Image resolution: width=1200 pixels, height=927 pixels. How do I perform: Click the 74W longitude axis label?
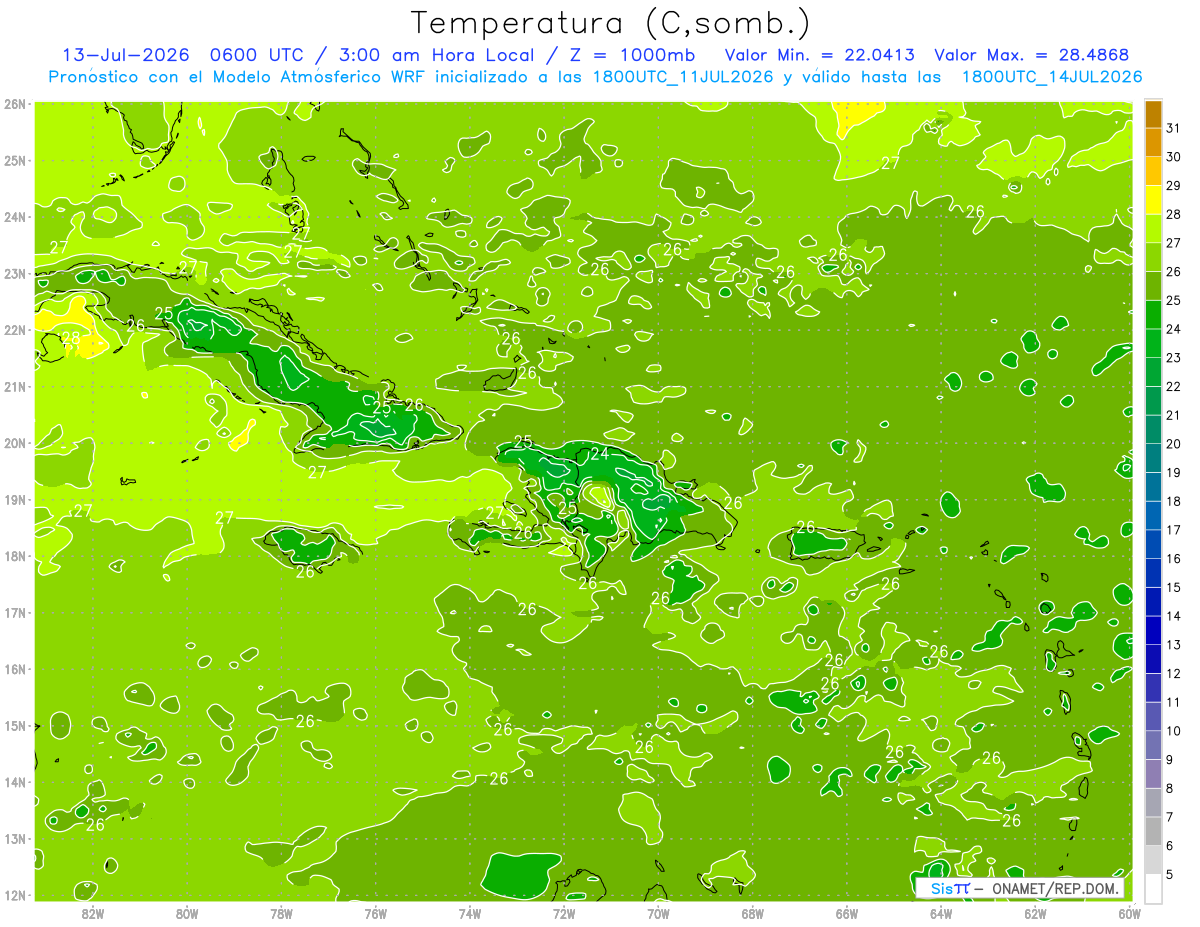click(x=470, y=913)
